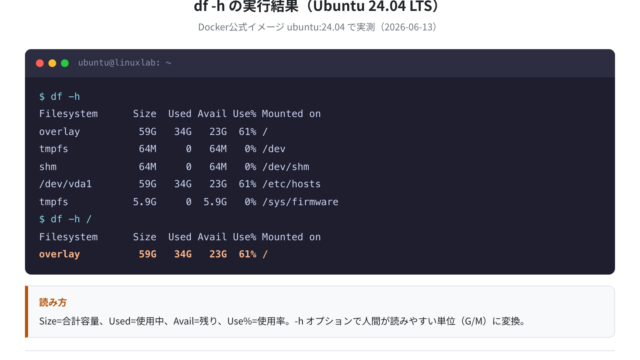The image size is (640, 360).
Task: Click the 'Mounted on' header in first output
Action: pos(291,114)
